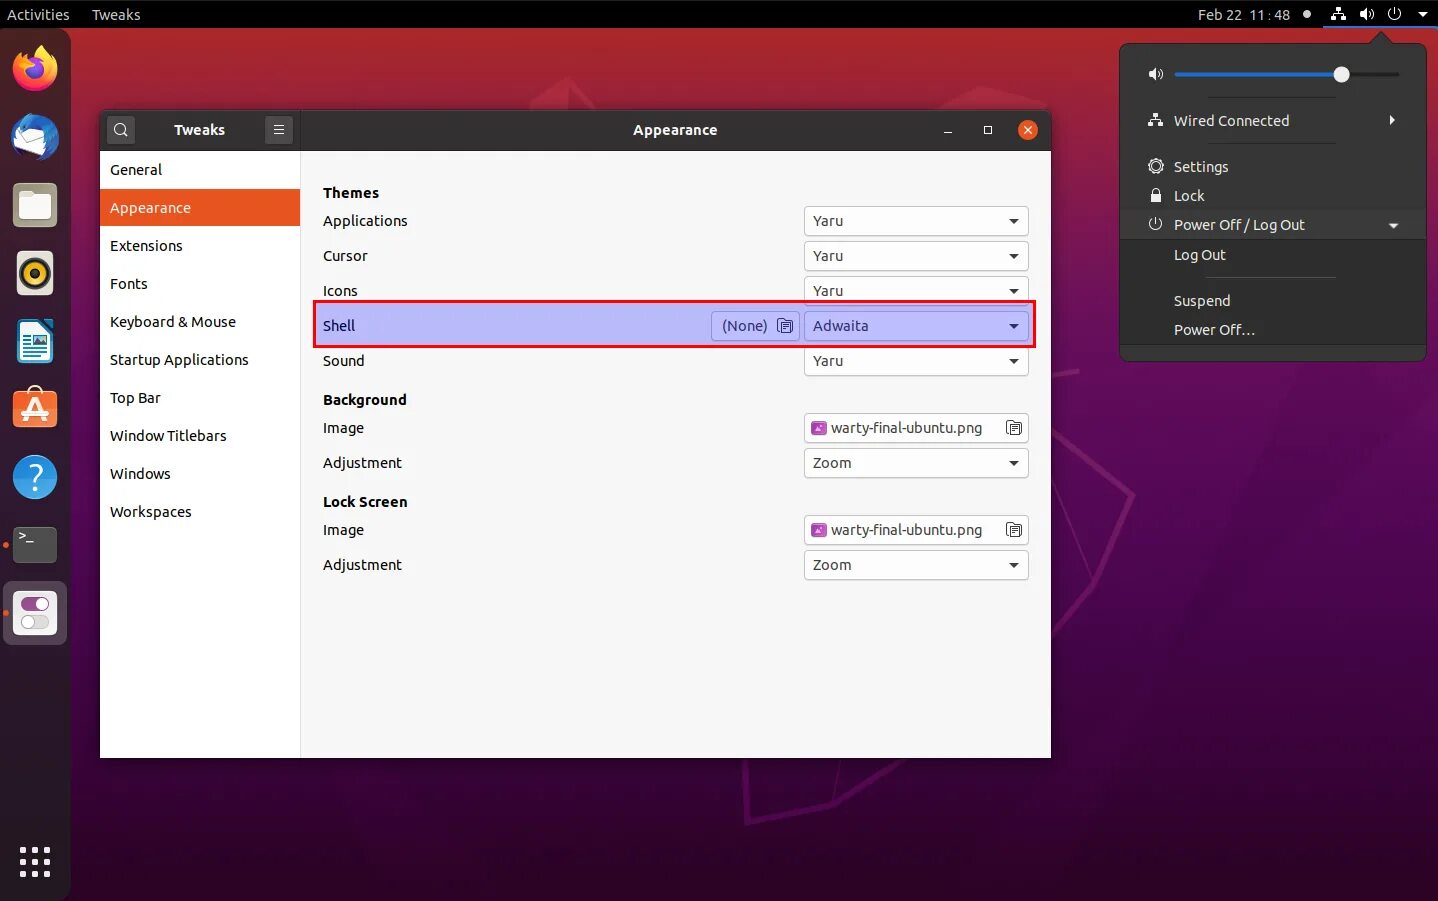Click the volume speaker icon in system menu

click(x=1156, y=74)
